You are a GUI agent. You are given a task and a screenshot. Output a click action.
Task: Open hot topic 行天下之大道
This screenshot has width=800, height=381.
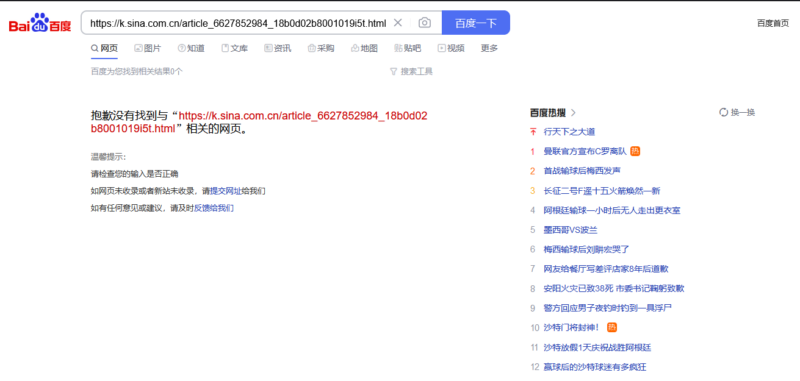tap(570, 132)
